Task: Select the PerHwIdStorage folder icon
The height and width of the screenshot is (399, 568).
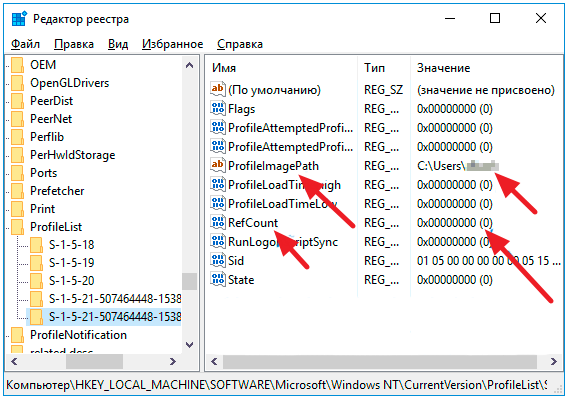Action: (x=17, y=155)
